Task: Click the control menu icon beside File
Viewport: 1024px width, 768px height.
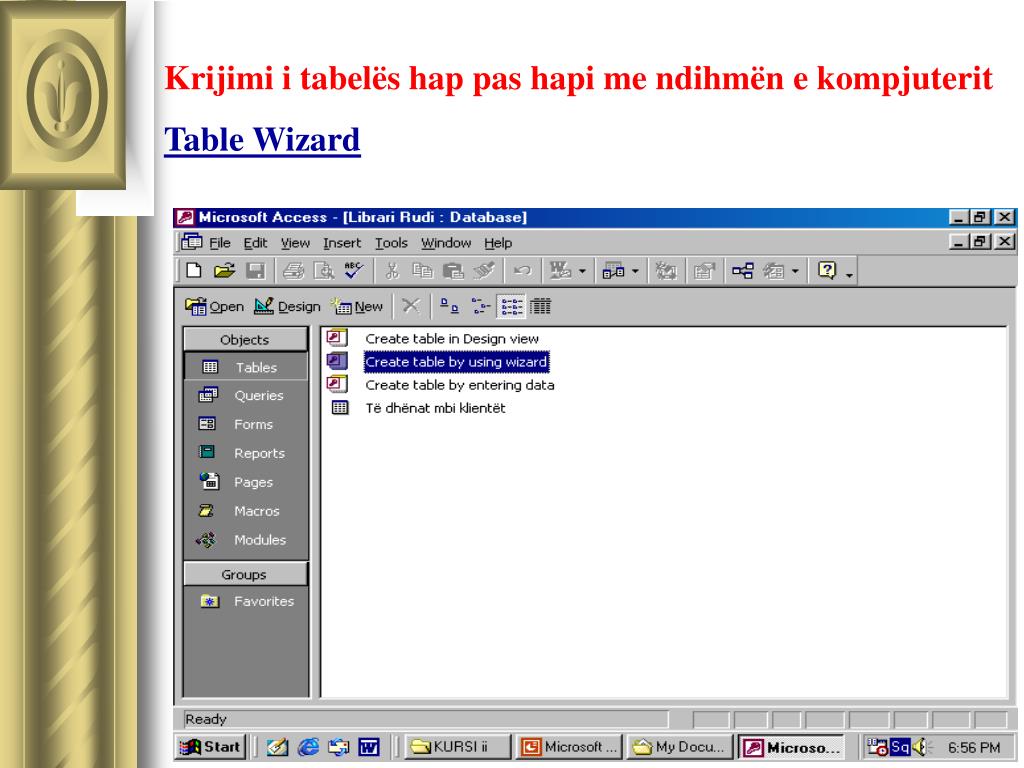Action: click(191, 242)
